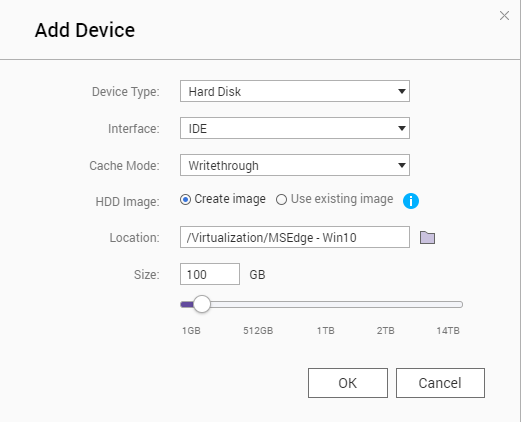Screen dimensions: 521x422
Task: Open the folder browser for Location
Action: [x=427, y=237]
